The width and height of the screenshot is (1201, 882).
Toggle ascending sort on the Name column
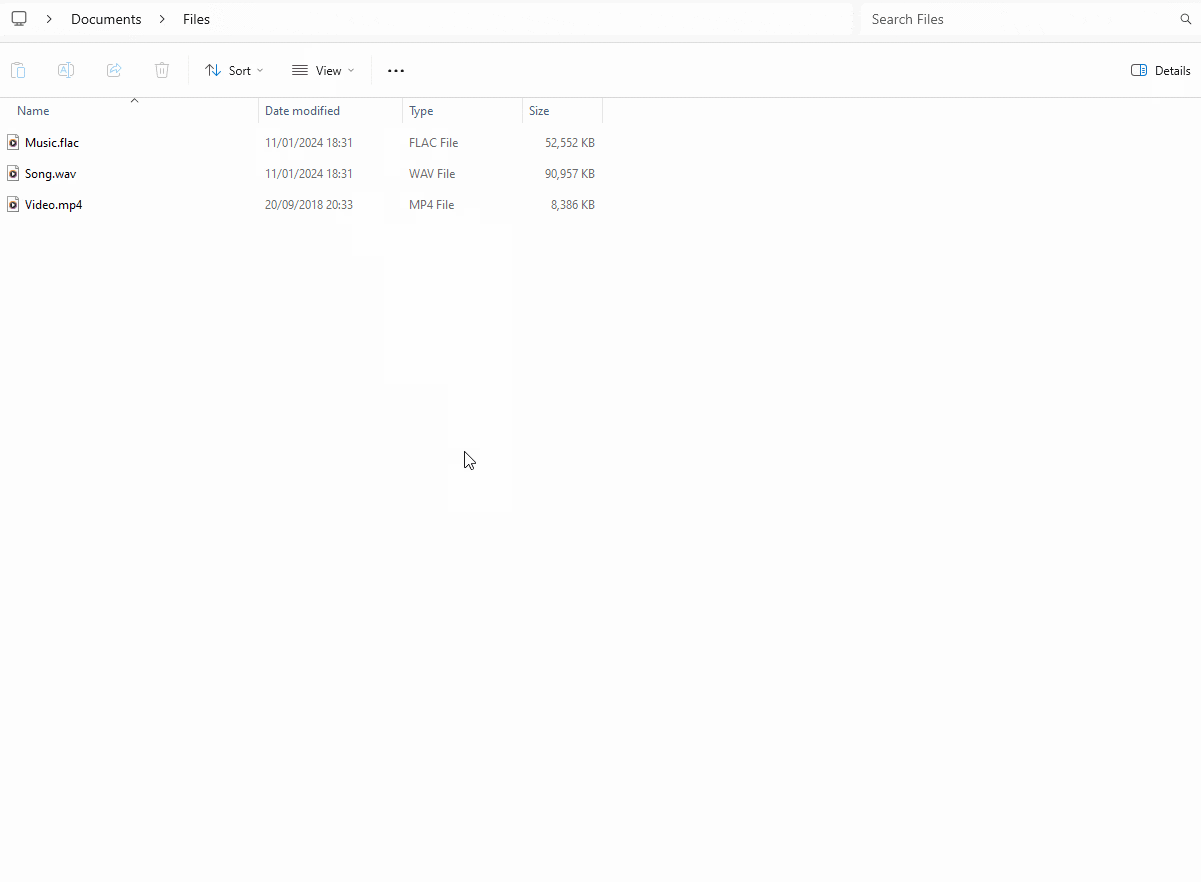(x=134, y=101)
